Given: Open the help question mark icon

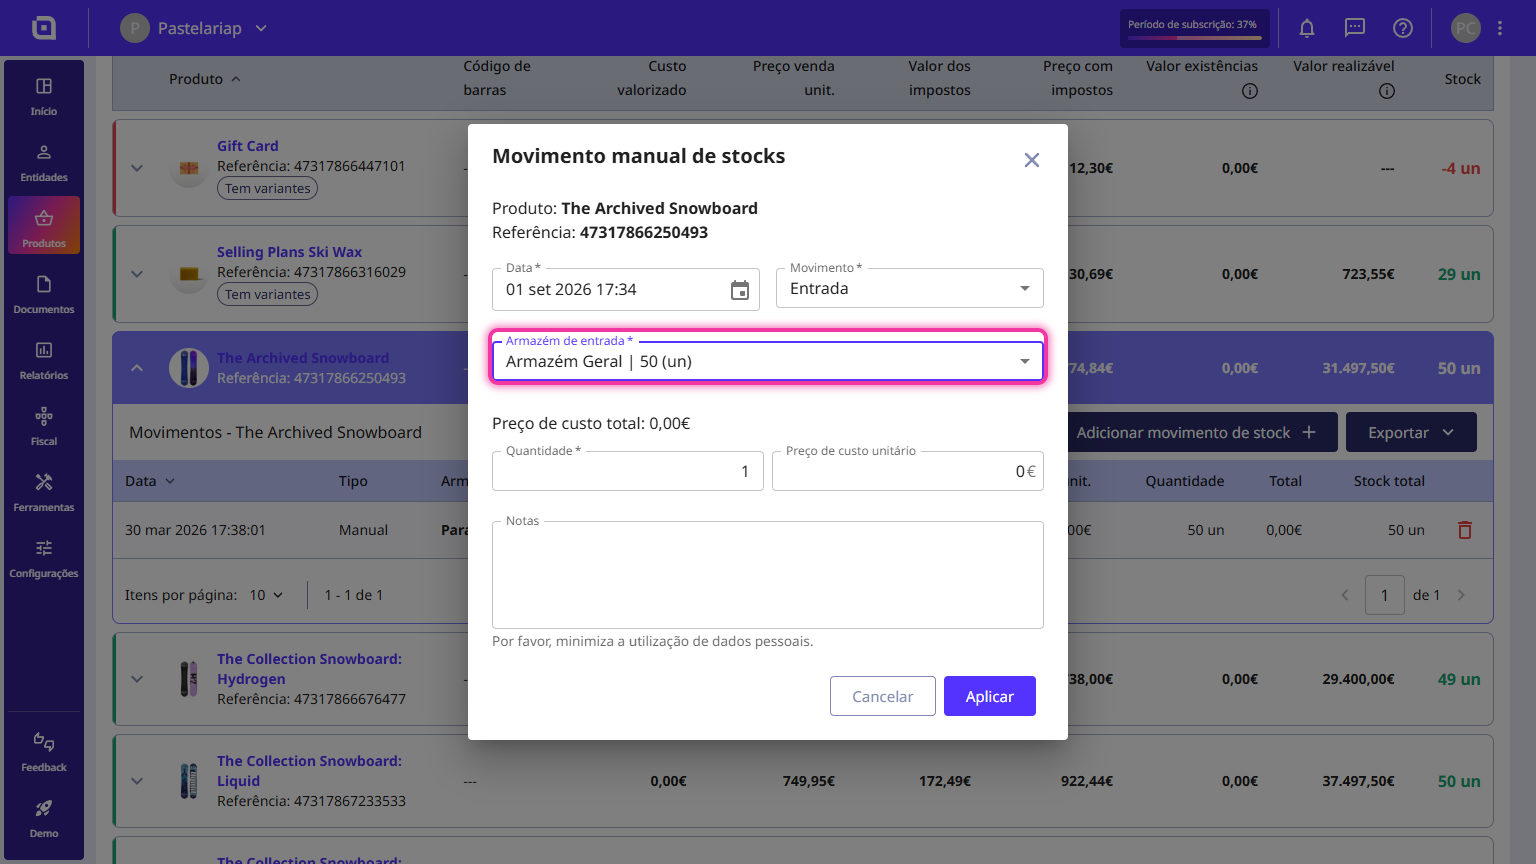Looking at the screenshot, I should point(1402,28).
